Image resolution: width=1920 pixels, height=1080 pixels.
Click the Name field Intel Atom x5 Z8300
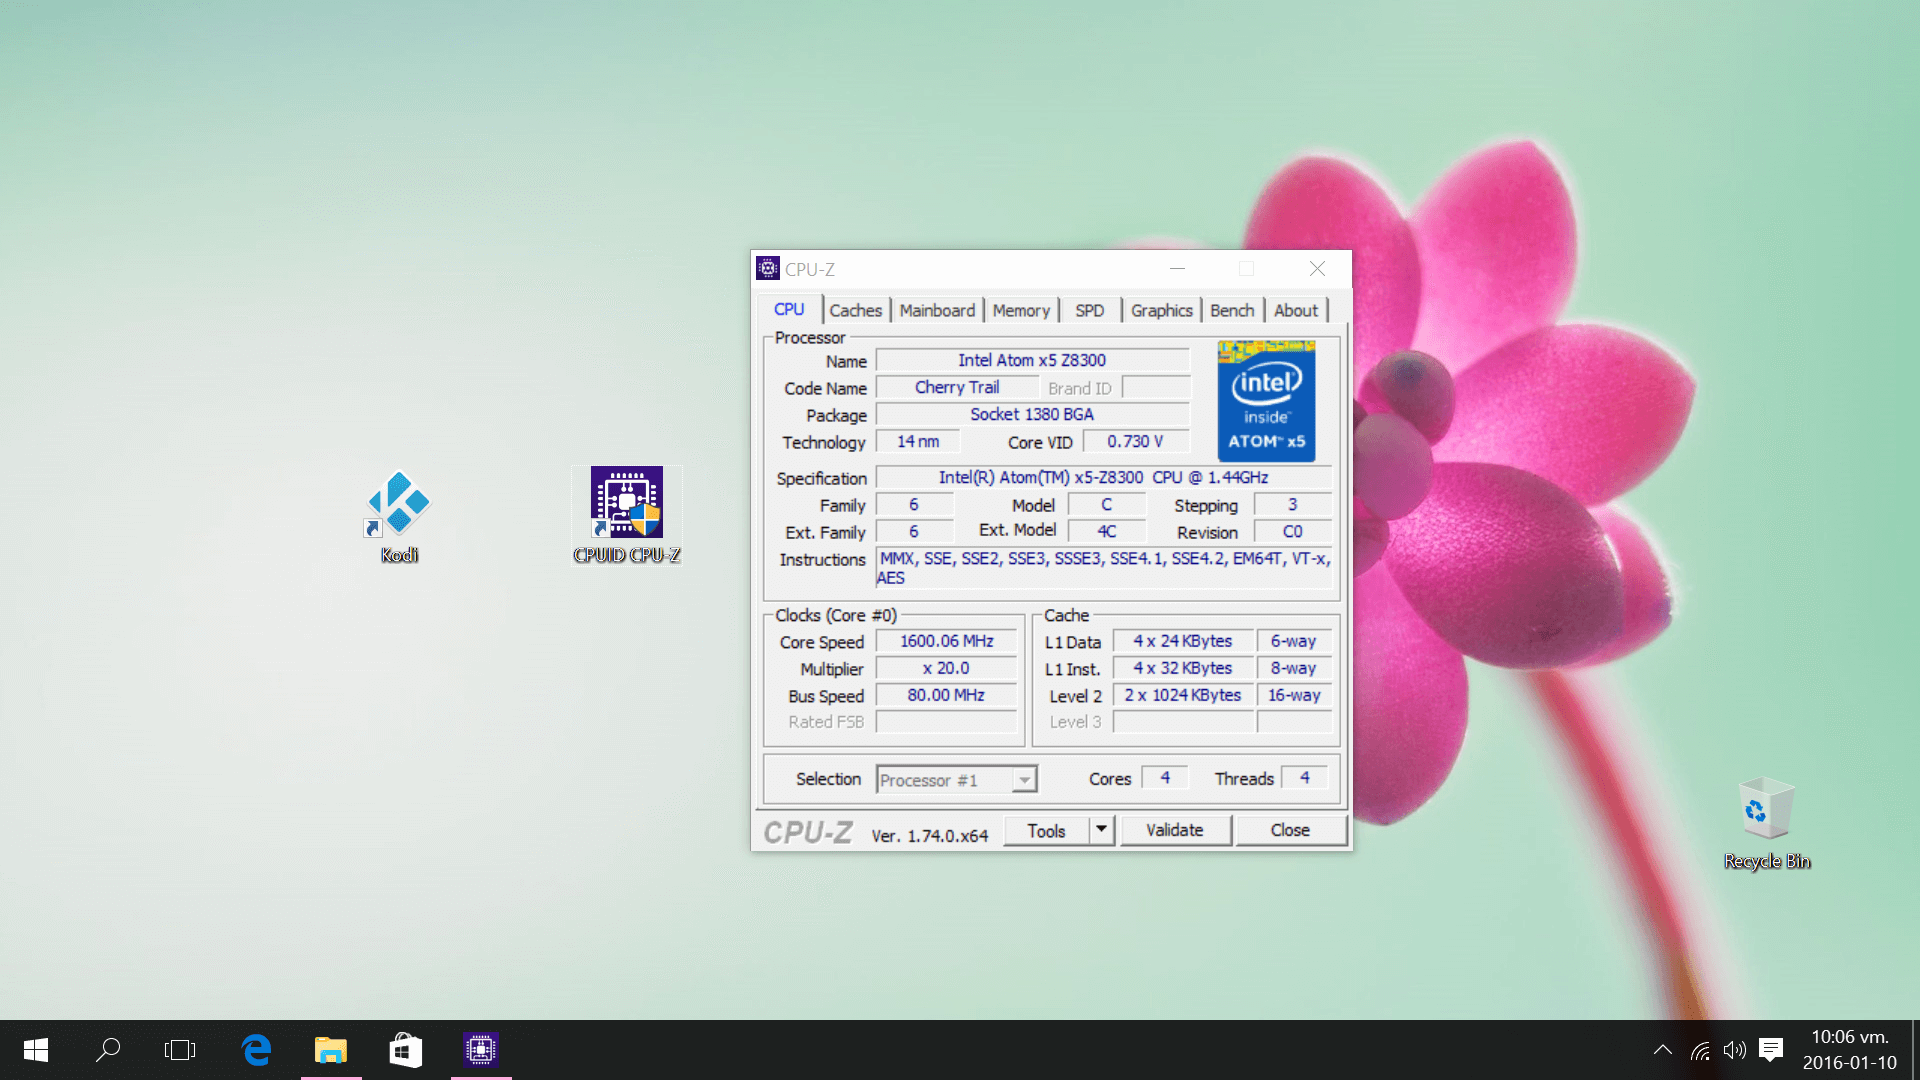1032,360
